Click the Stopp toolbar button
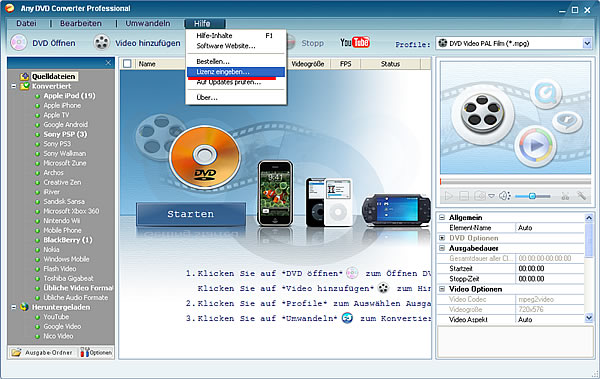This screenshot has height=379, width=600. click(312, 43)
